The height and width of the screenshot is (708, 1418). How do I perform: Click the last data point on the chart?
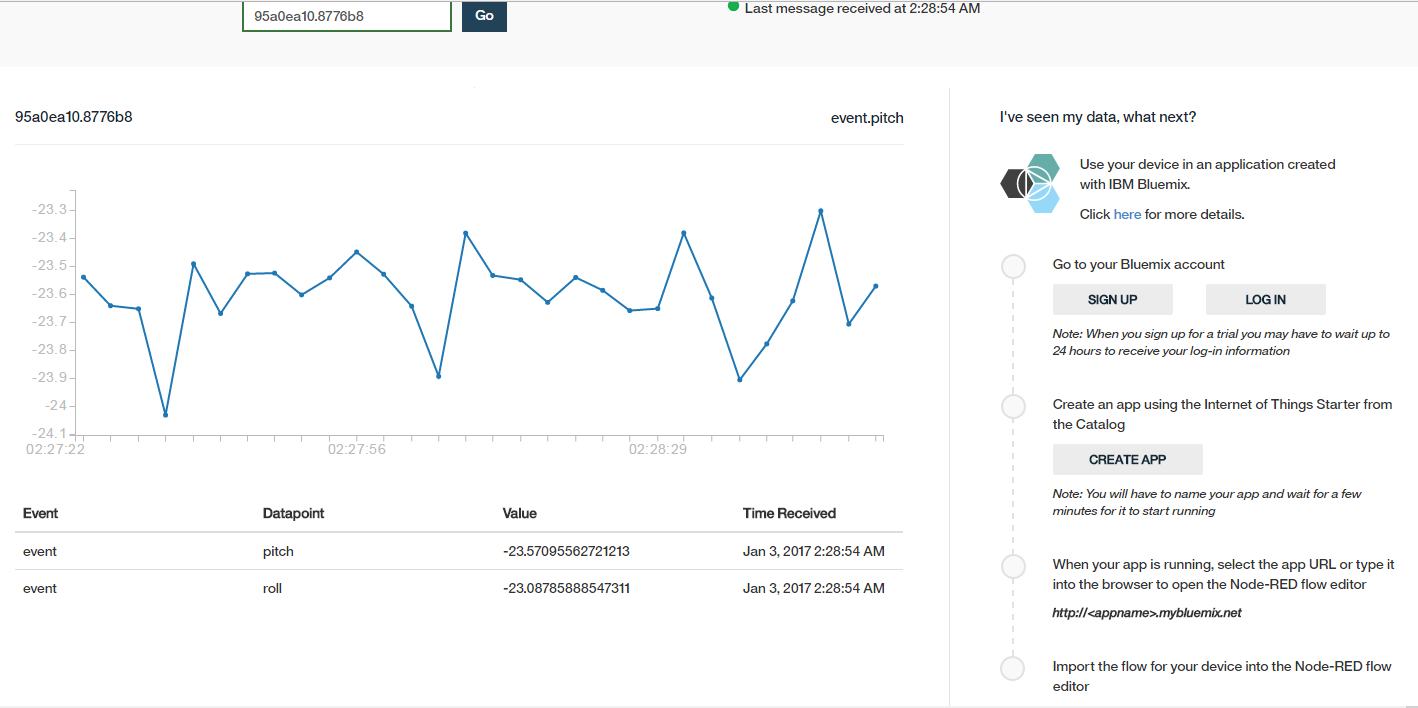(876, 286)
